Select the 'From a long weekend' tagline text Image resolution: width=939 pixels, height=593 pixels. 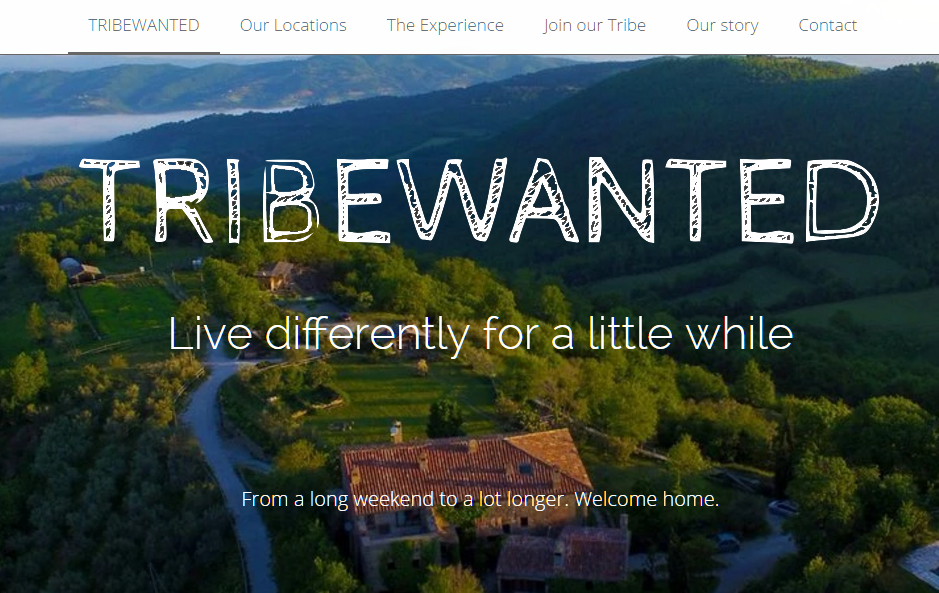tap(480, 500)
